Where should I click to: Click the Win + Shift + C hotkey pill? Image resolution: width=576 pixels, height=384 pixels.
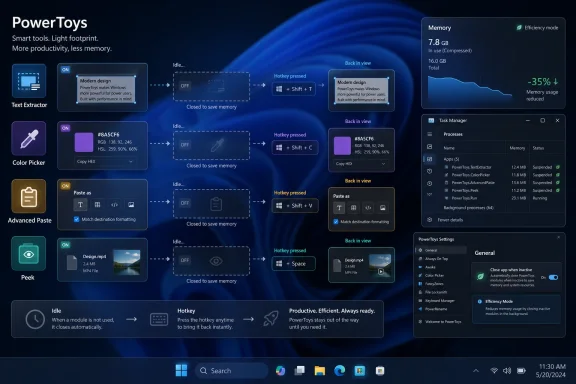pos(295,148)
